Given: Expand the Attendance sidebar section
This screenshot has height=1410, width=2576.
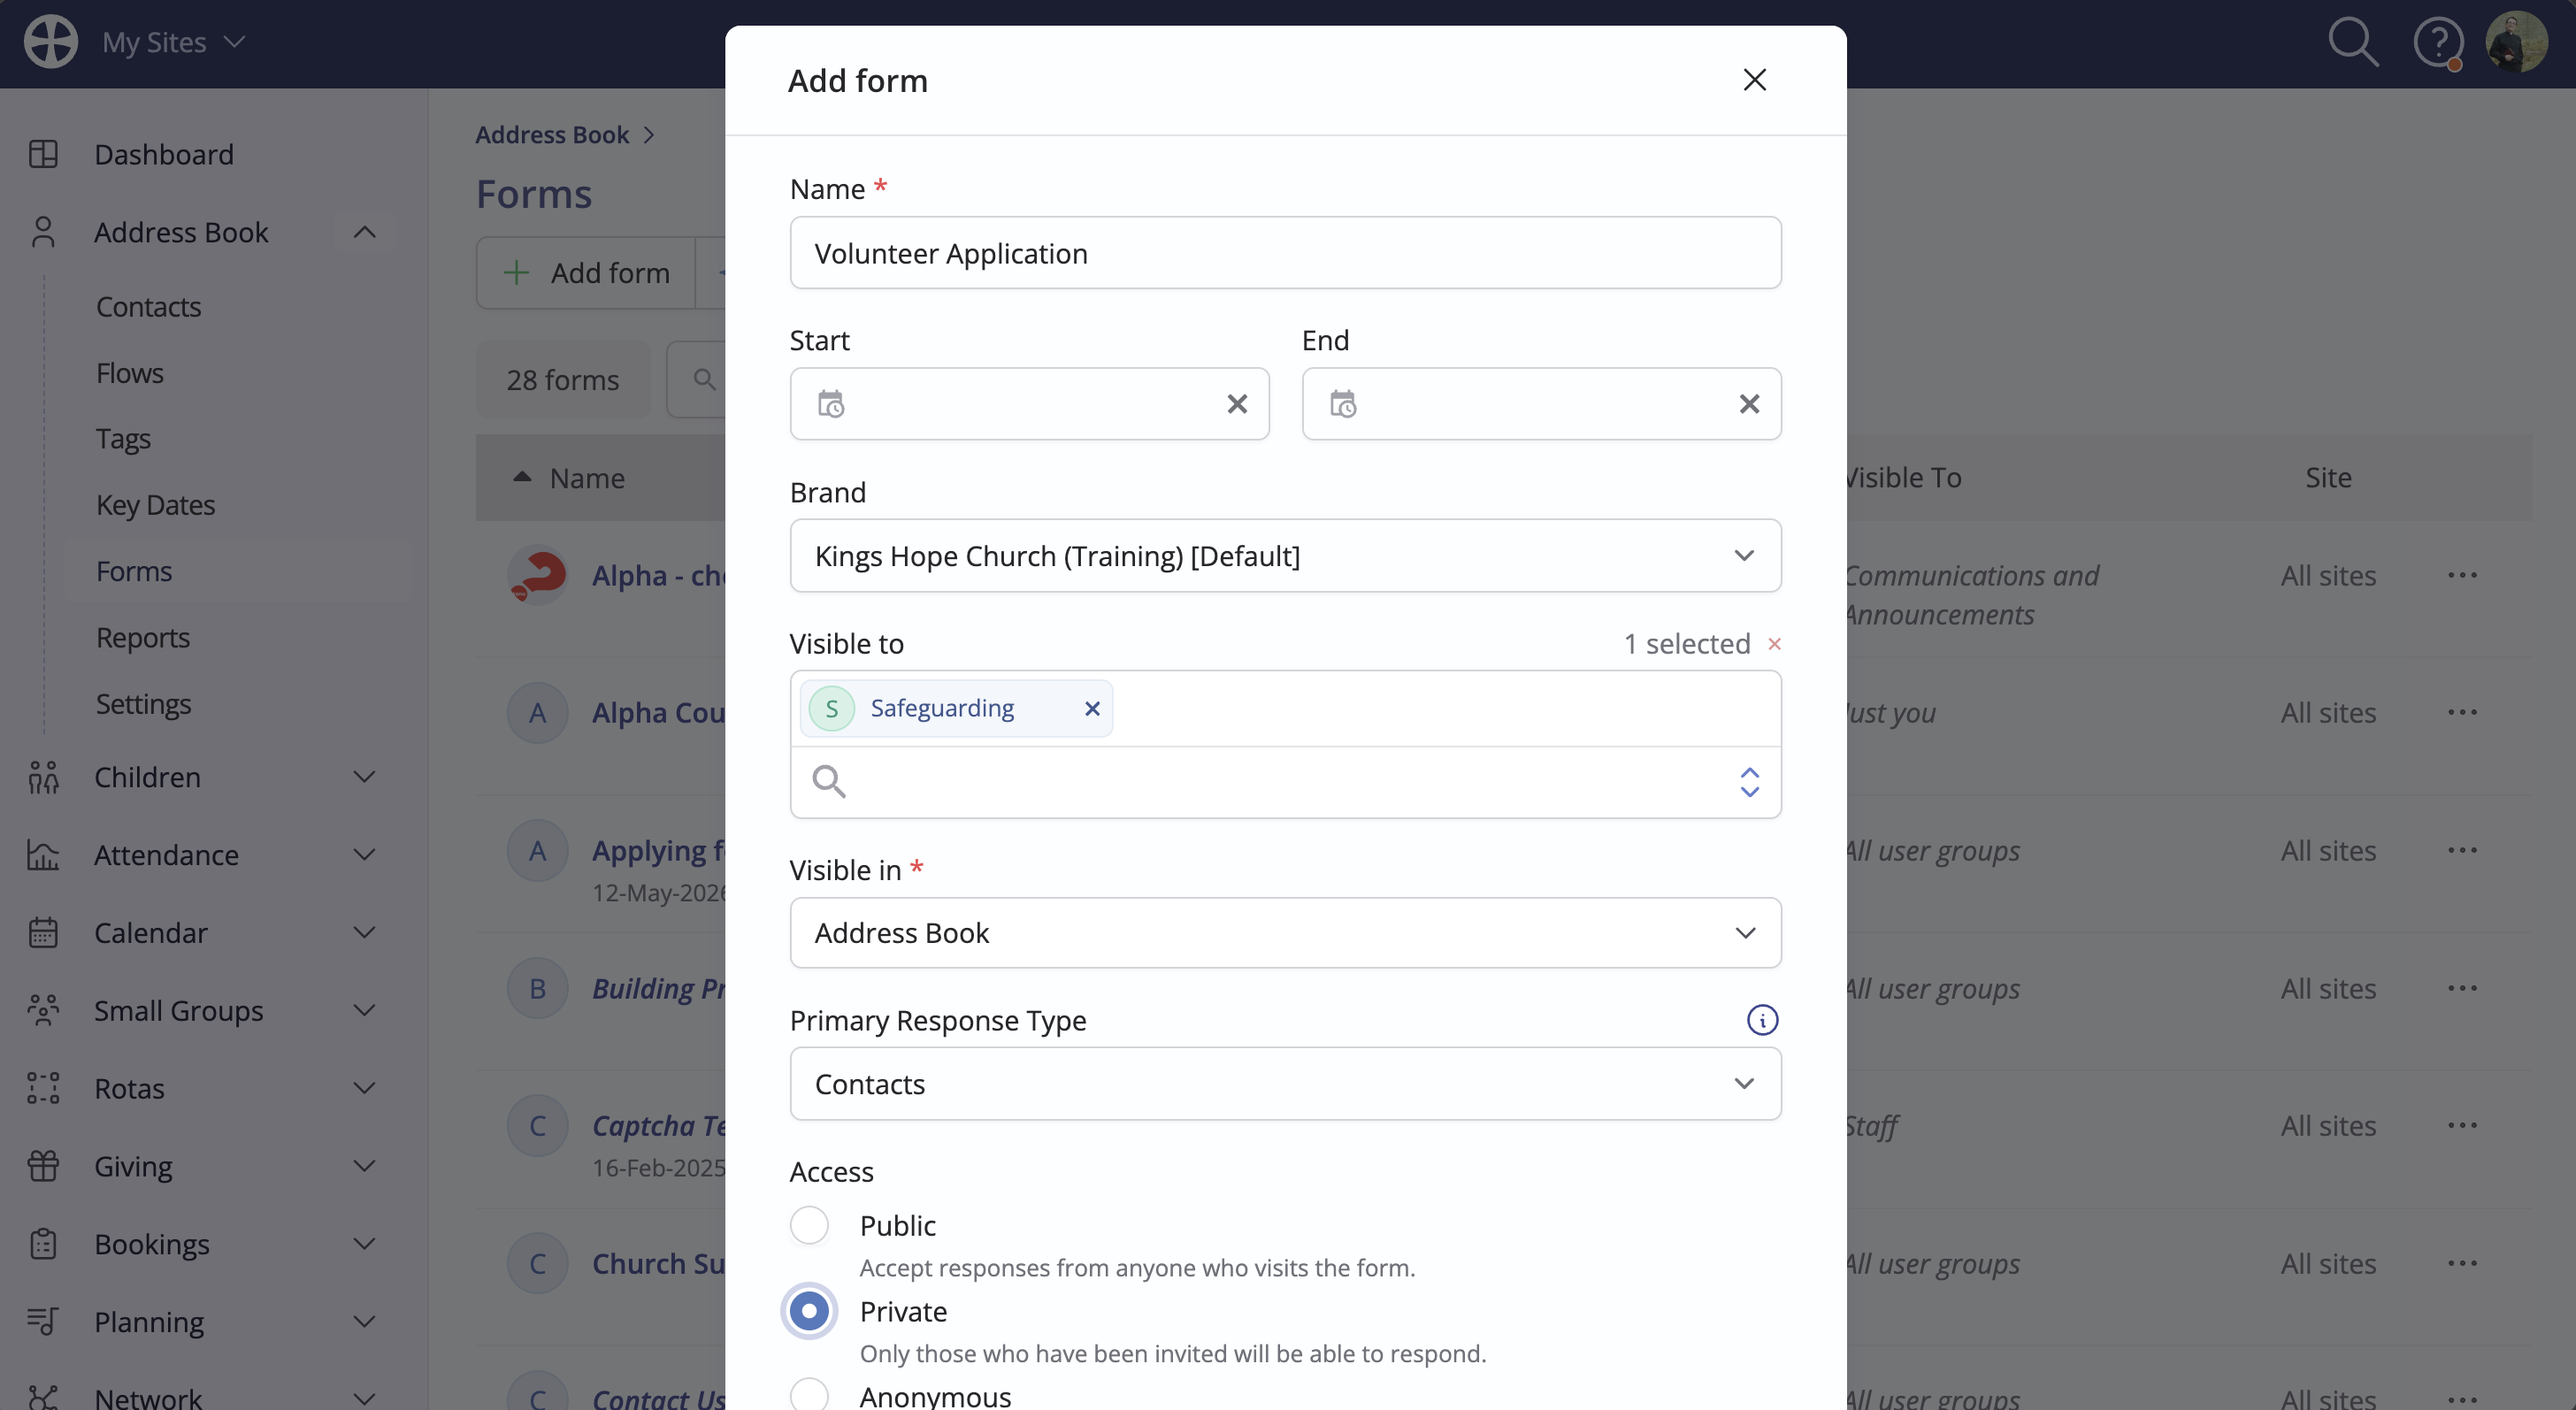Looking at the screenshot, I should point(365,855).
